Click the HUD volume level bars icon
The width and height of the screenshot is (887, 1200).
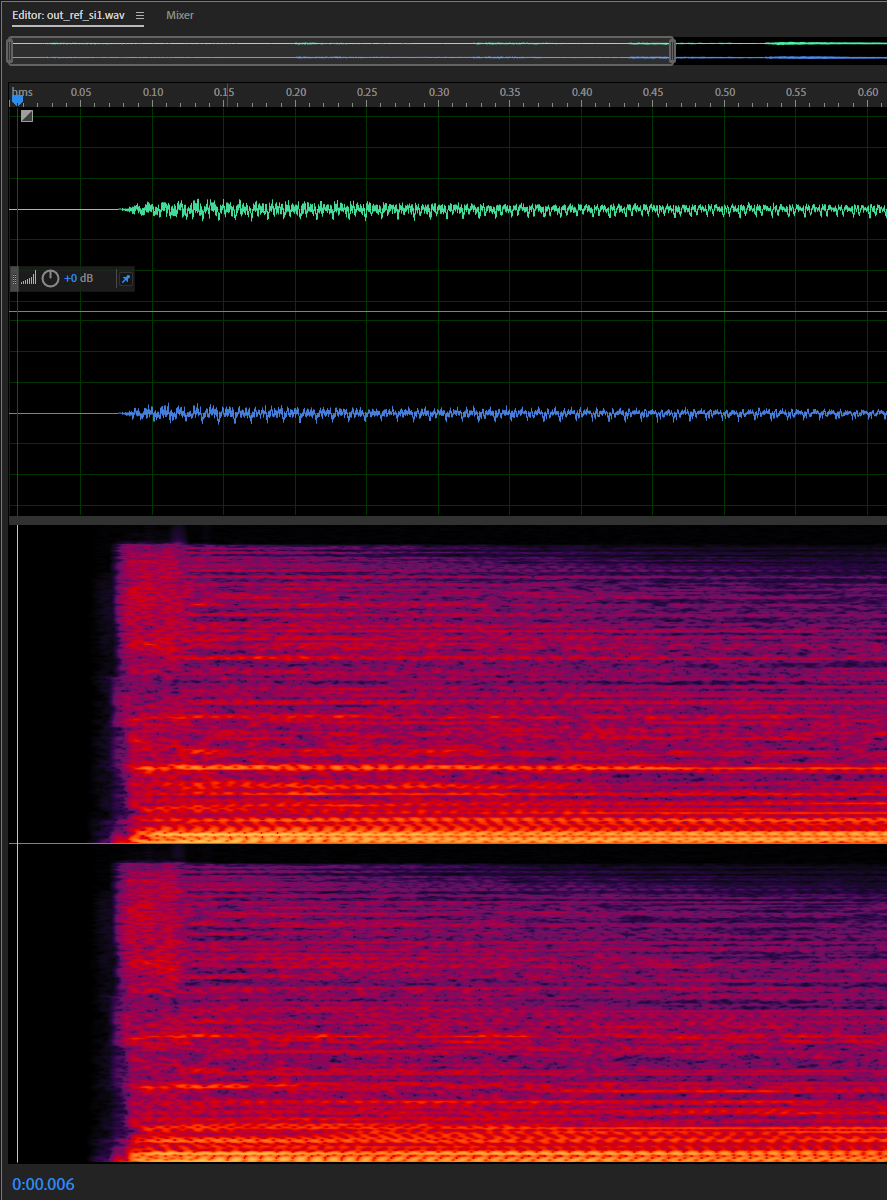pyautogui.click(x=29, y=279)
